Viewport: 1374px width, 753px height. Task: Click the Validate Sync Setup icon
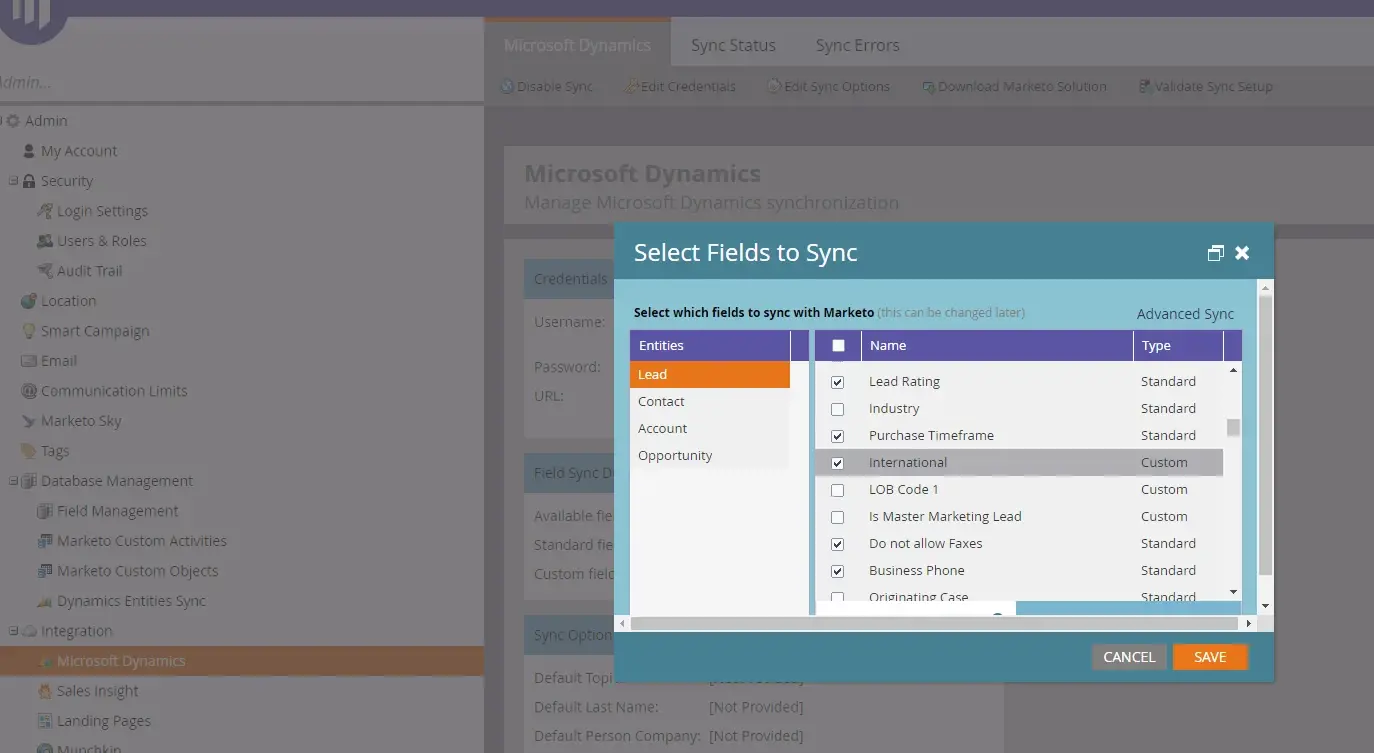click(1145, 87)
